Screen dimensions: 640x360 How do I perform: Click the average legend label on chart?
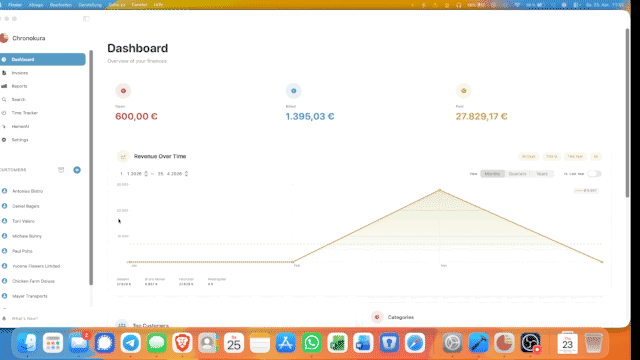(x=586, y=191)
